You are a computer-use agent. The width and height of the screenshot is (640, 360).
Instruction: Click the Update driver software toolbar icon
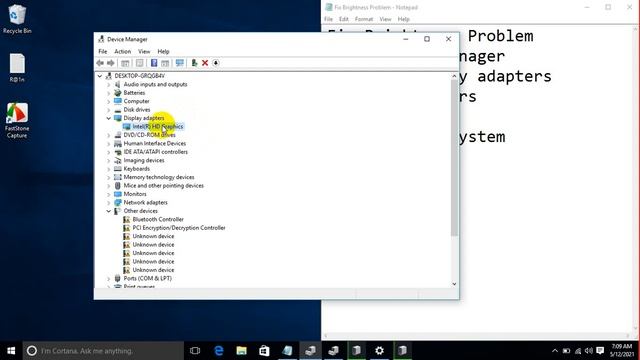click(194, 63)
